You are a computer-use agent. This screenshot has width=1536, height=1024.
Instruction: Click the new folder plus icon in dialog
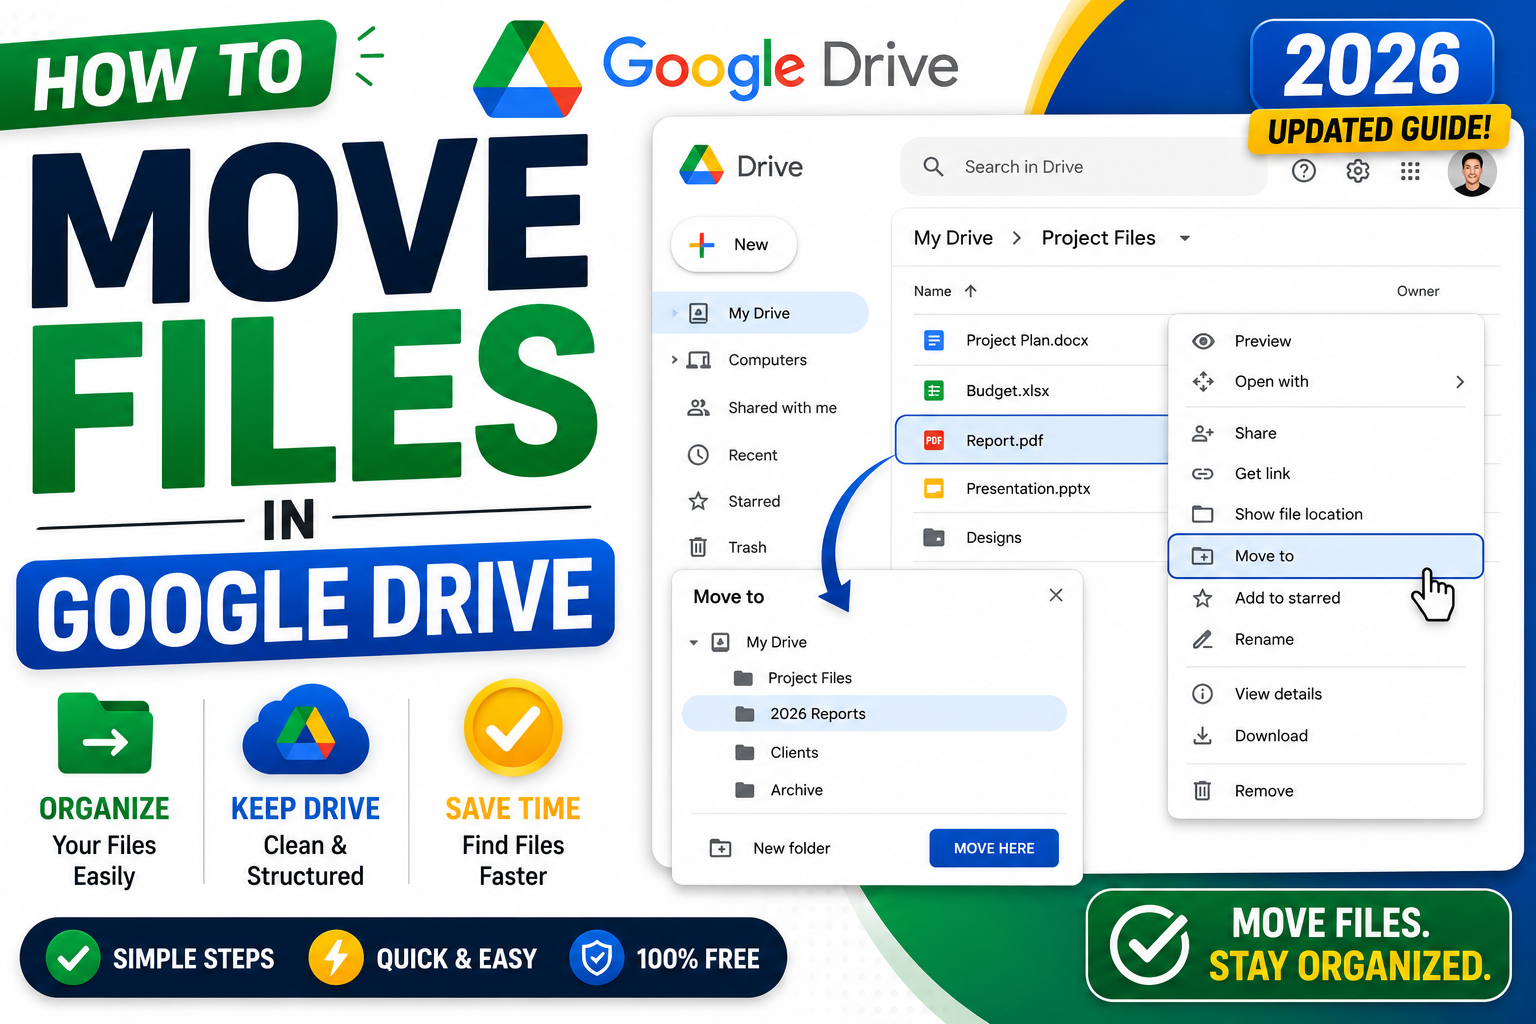(720, 848)
